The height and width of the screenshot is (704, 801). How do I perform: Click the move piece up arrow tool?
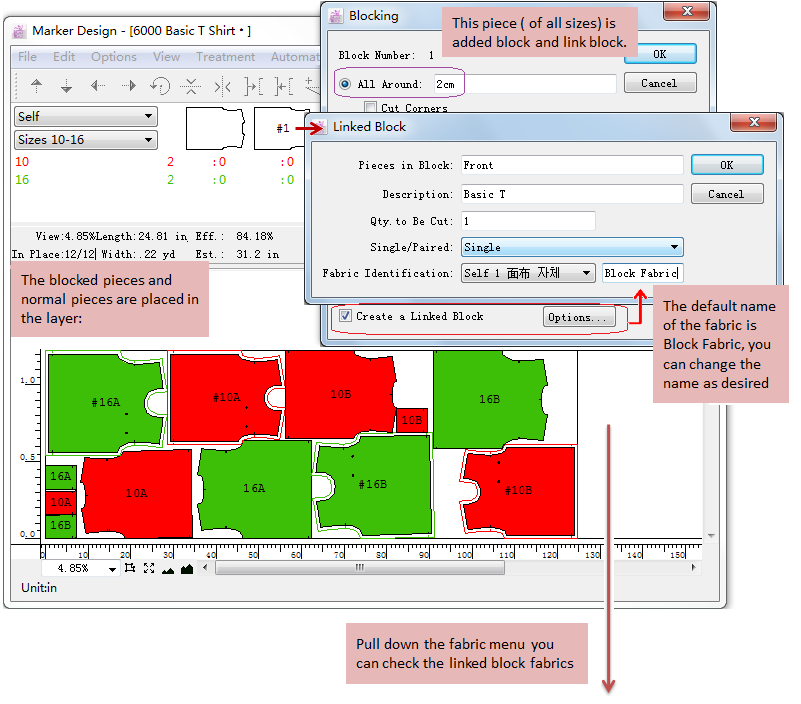(x=37, y=86)
